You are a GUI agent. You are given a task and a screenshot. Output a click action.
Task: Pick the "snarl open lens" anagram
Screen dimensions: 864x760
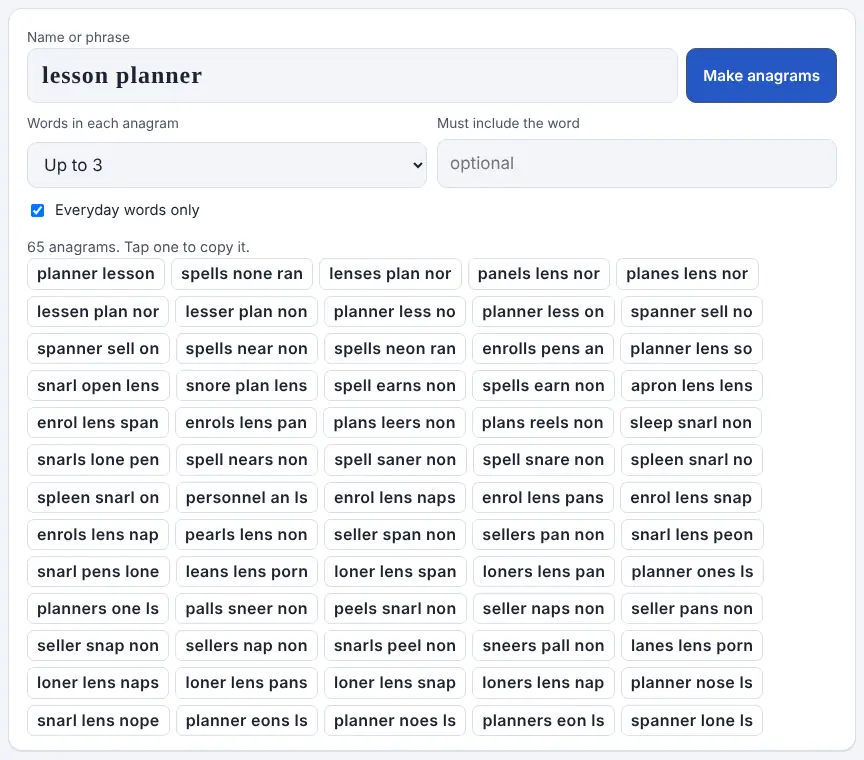point(98,386)
